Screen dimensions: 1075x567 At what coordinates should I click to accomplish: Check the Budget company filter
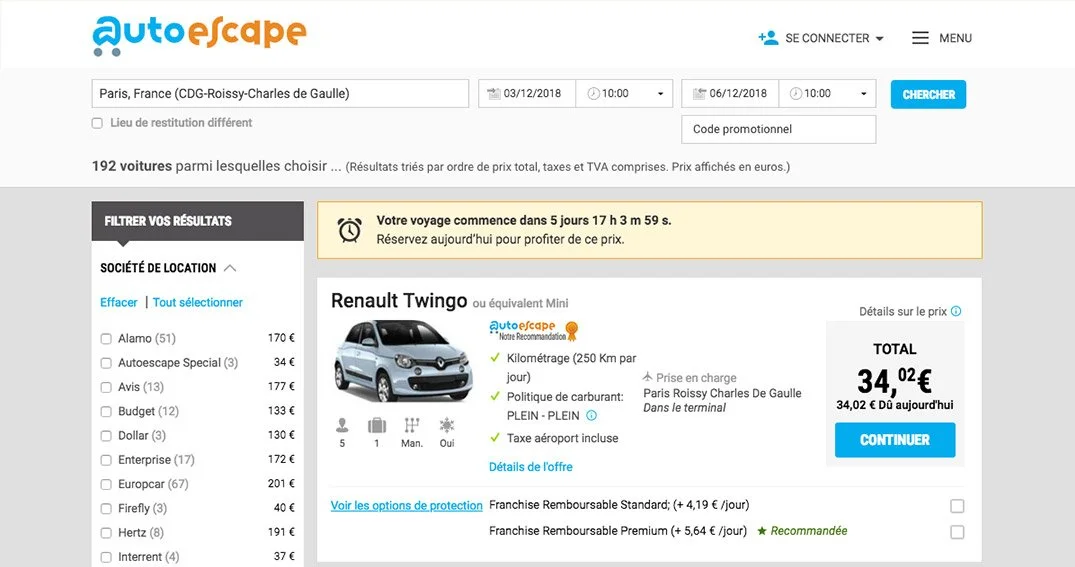point(106,411)
